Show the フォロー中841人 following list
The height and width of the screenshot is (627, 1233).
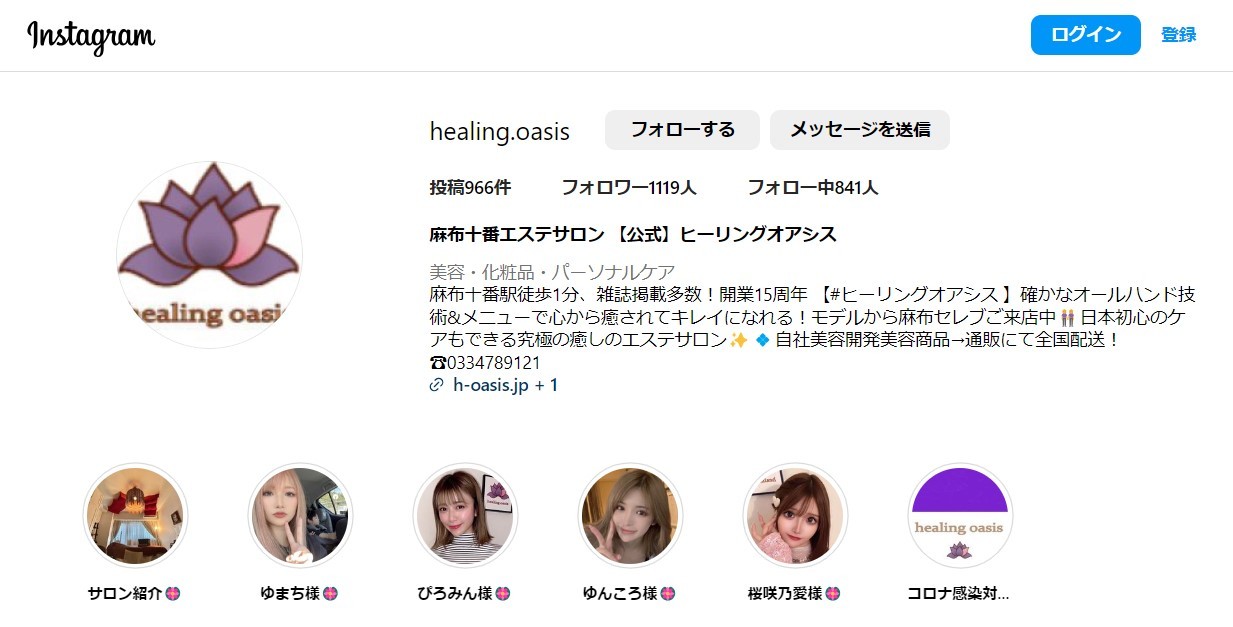coord(813,187)
